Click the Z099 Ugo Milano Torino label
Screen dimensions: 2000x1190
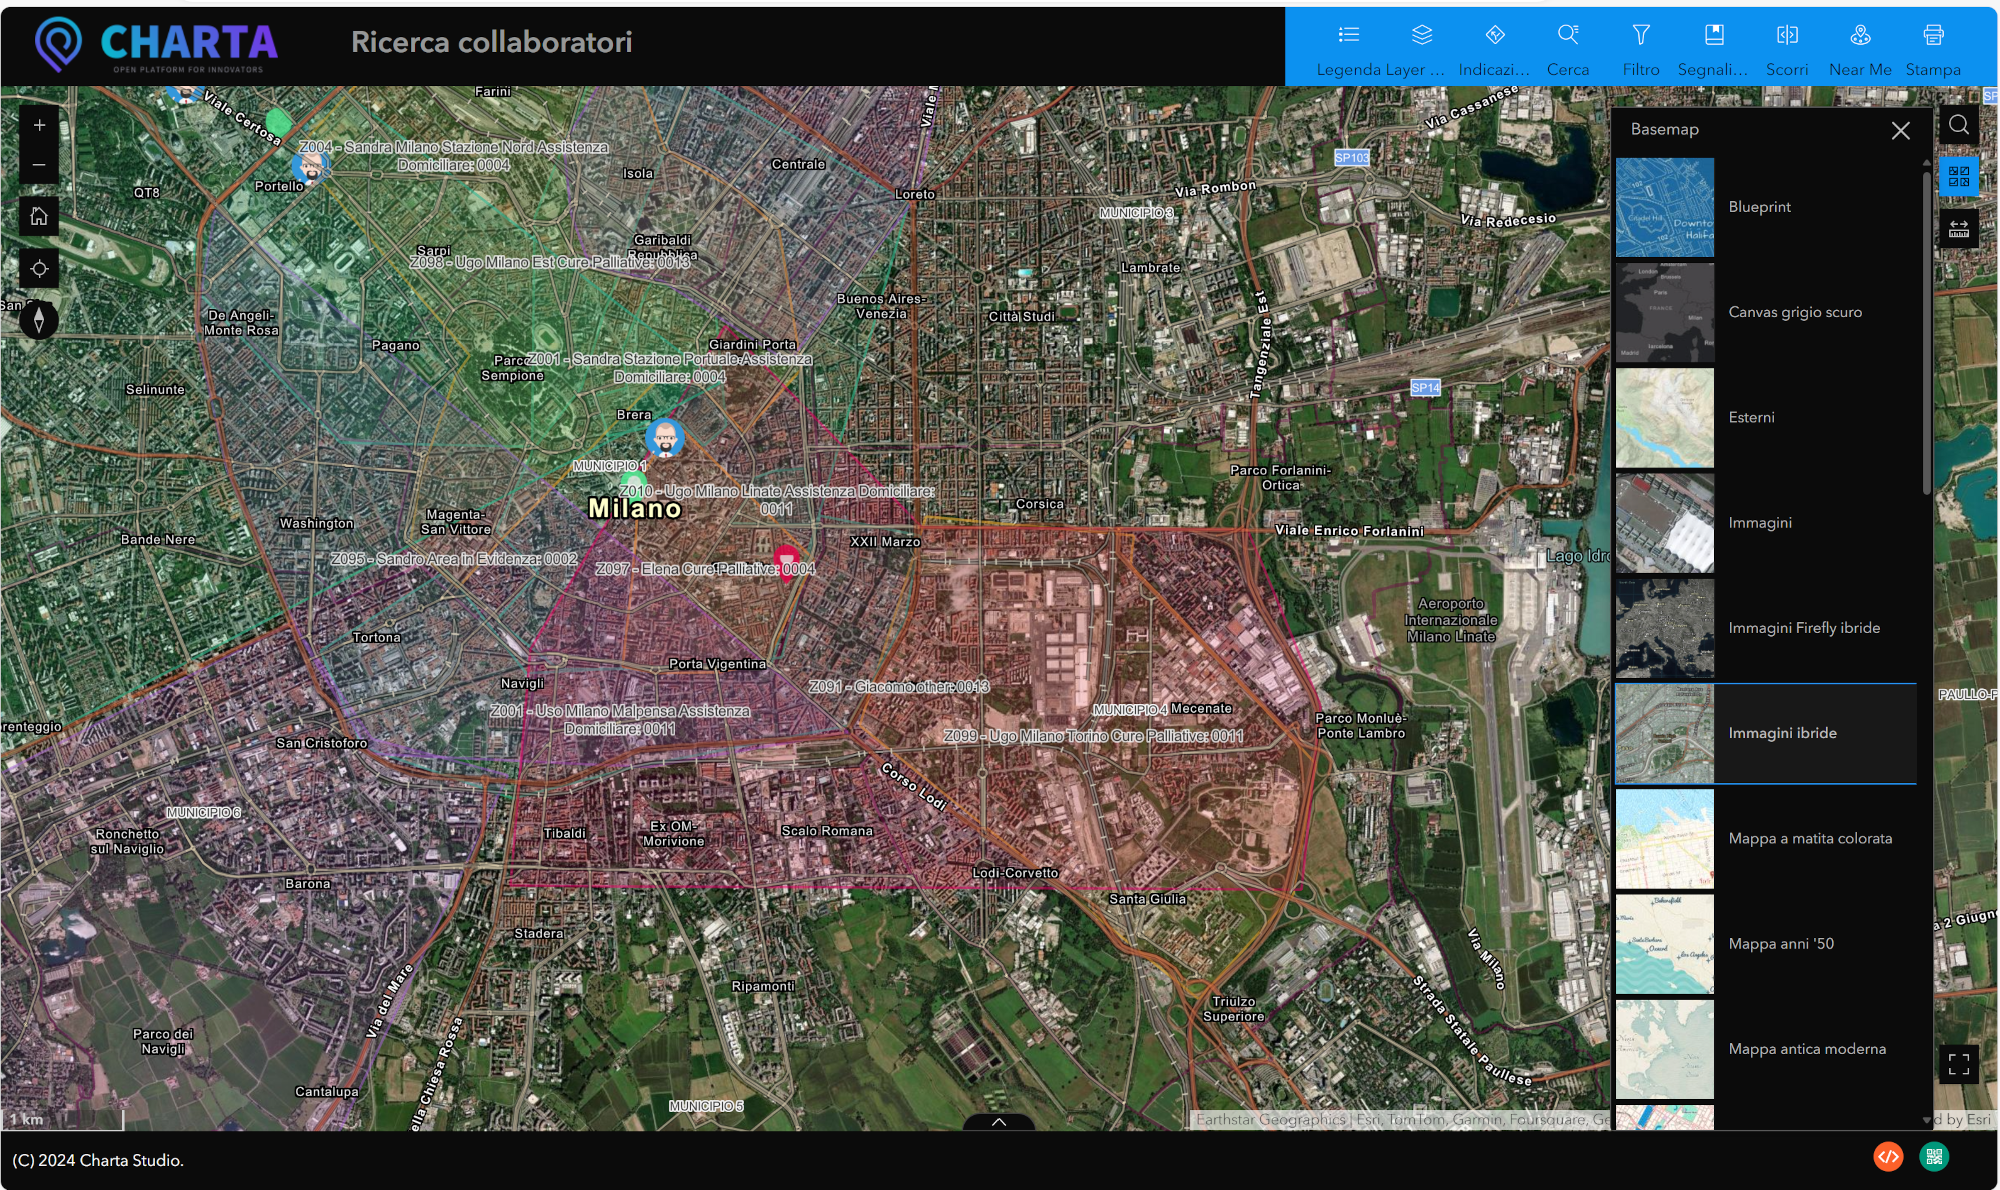pos(1094,736)
